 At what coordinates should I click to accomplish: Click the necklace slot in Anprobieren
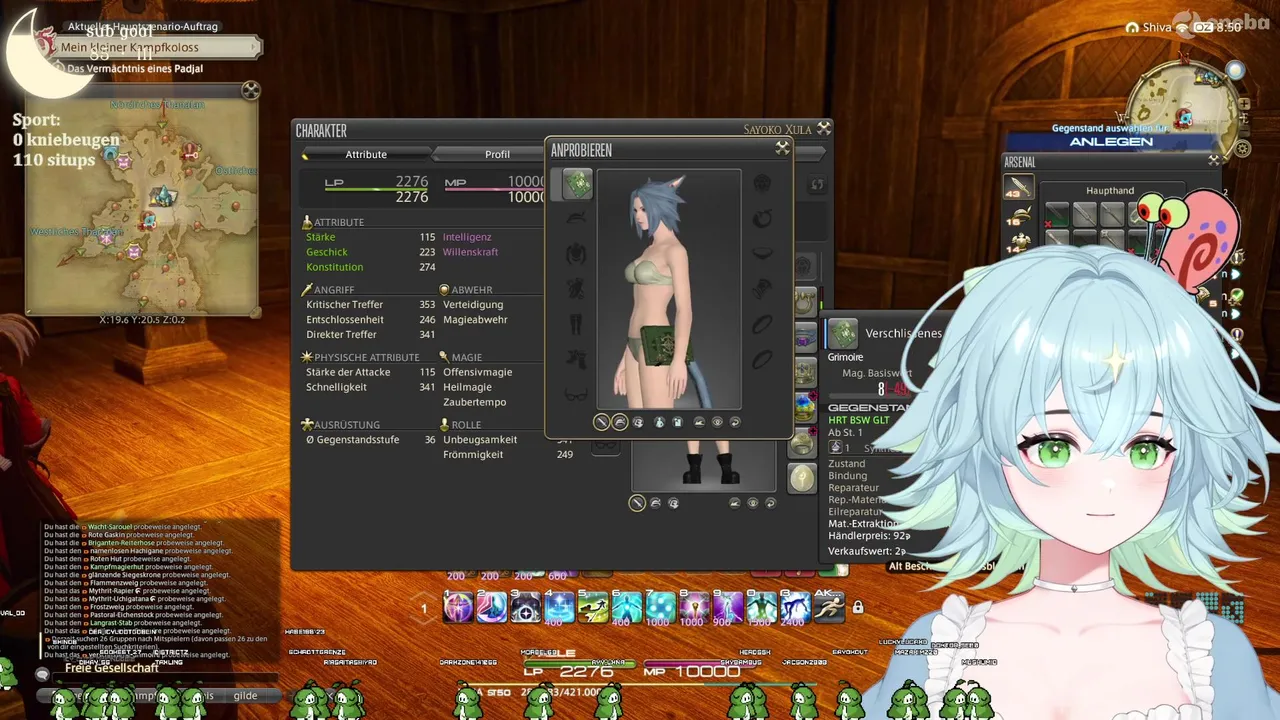pos(762,253)
